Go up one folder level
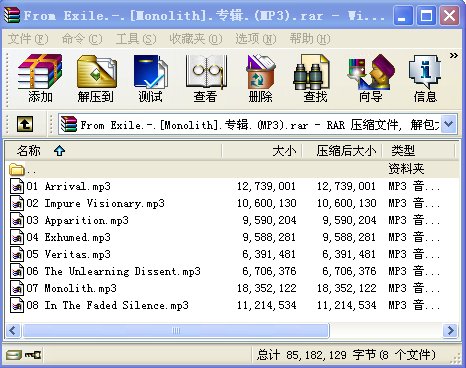Viewport: 466px width, 368px height. pyautogui.click(x=25, y=124)
